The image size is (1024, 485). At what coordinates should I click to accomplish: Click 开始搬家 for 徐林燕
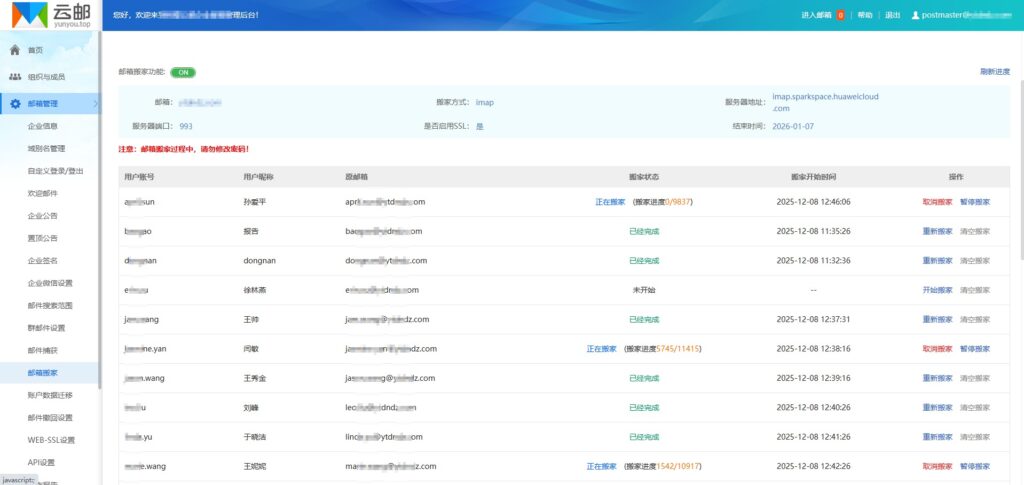[x=937, y=290]
